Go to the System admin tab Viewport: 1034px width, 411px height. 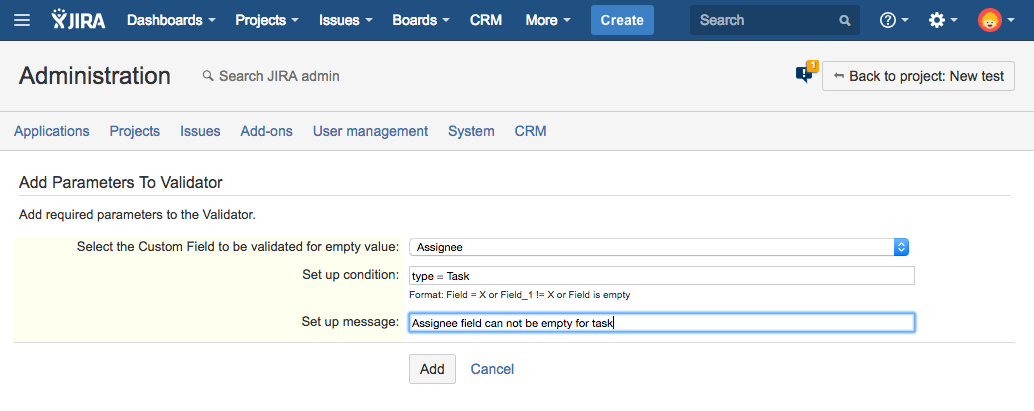[x=471, y=131]
